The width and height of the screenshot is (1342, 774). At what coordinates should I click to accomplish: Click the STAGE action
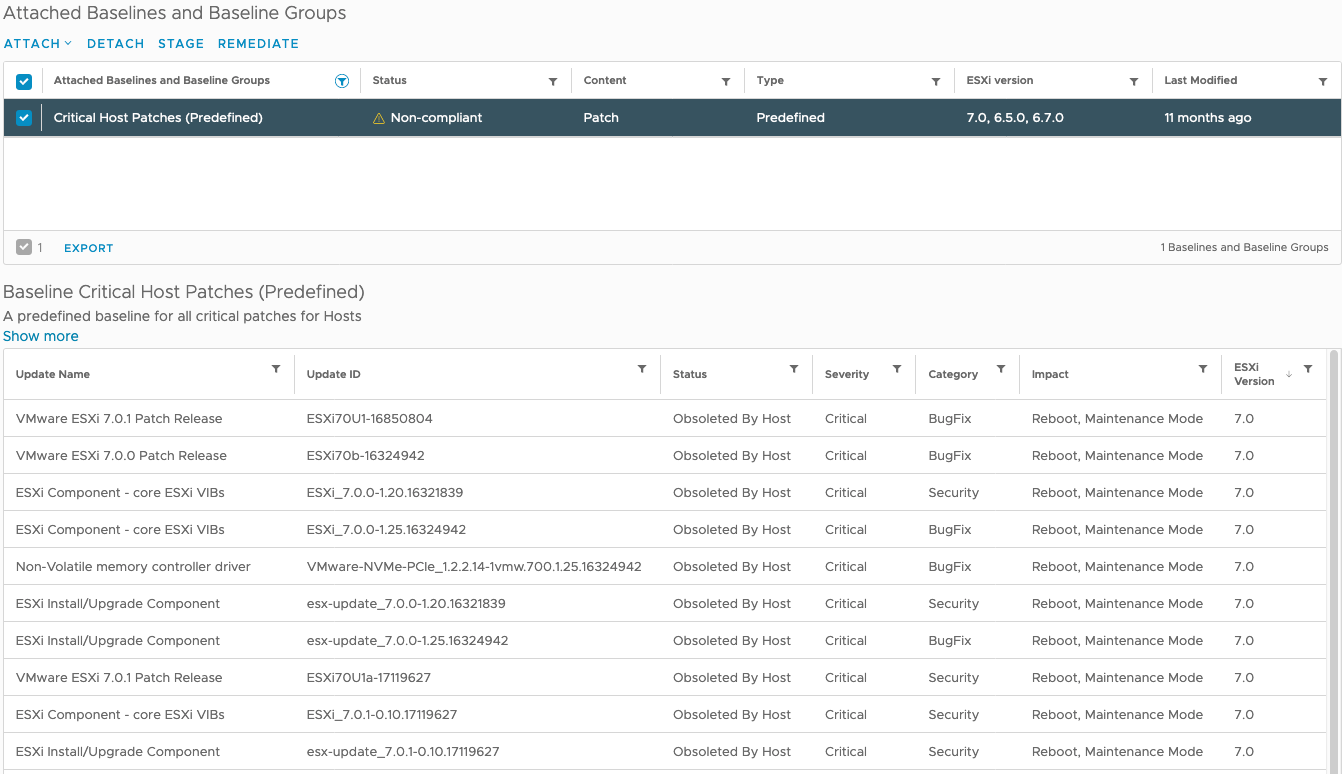(x=181, y=44)
